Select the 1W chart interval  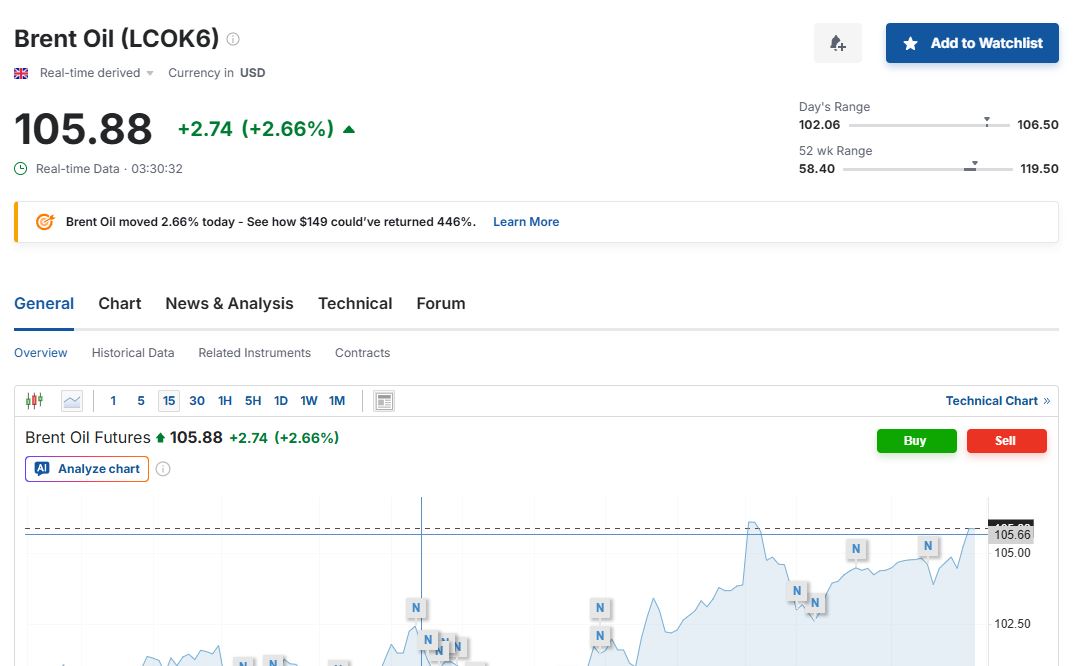click(309, 401)
